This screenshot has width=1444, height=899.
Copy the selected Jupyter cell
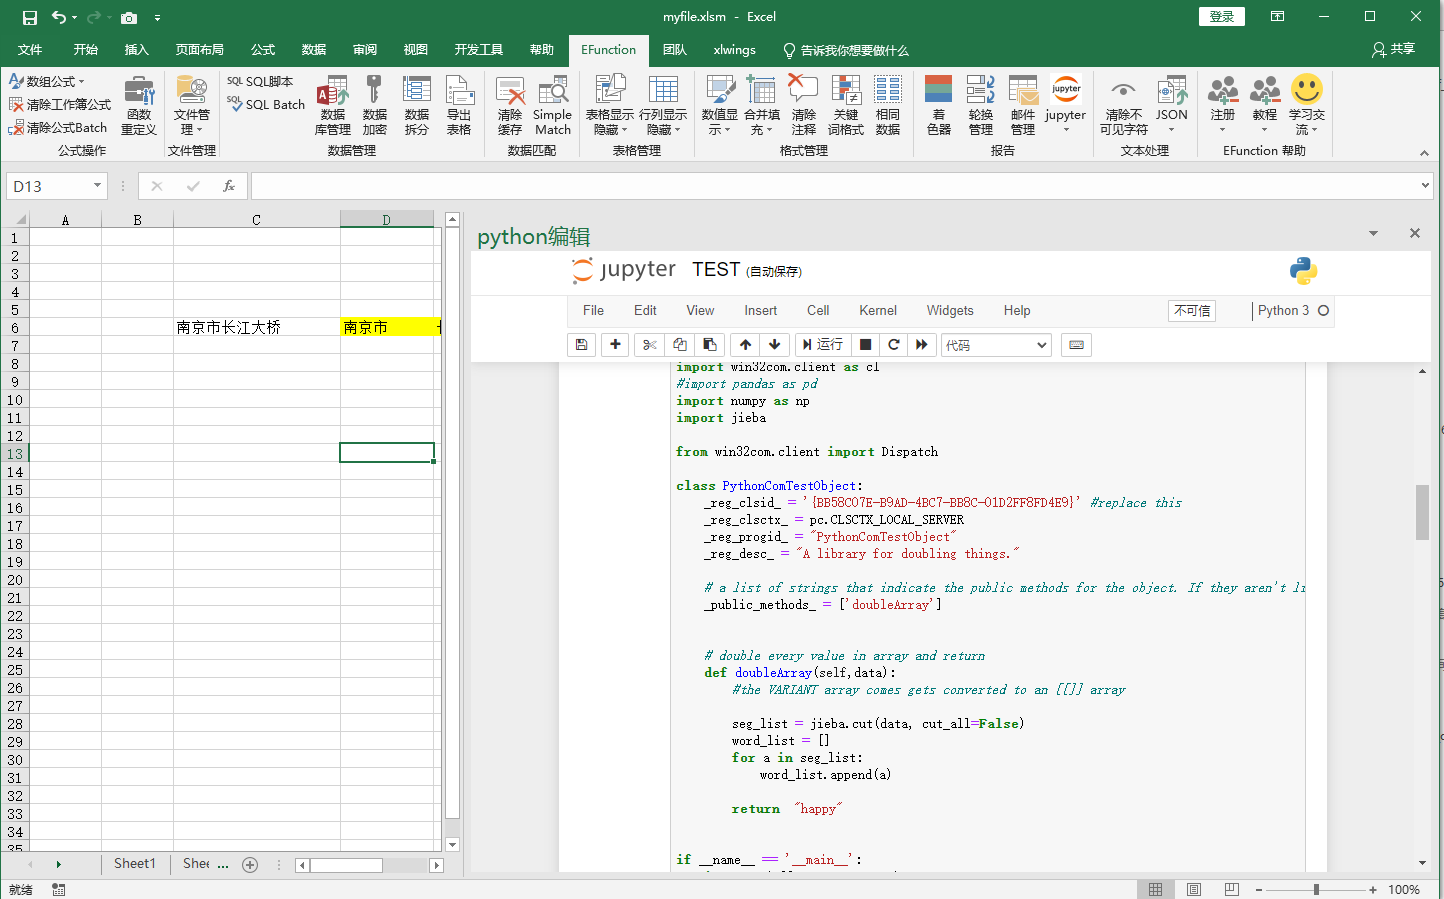680,345
